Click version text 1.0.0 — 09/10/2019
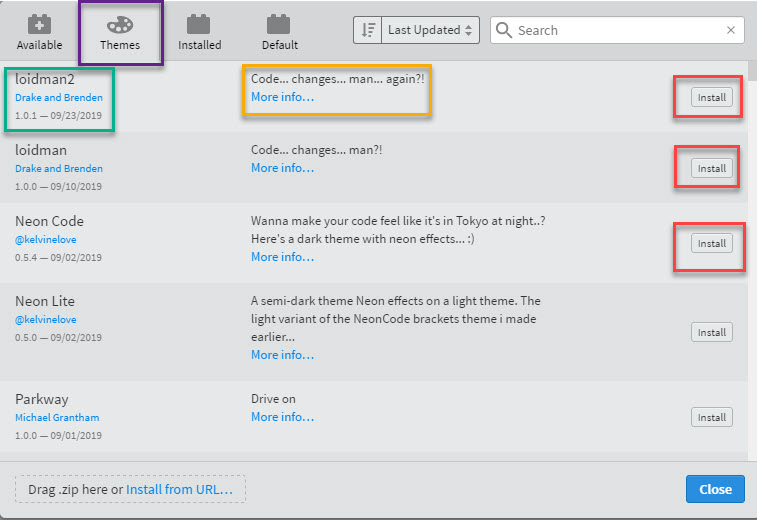 point(58,186)
